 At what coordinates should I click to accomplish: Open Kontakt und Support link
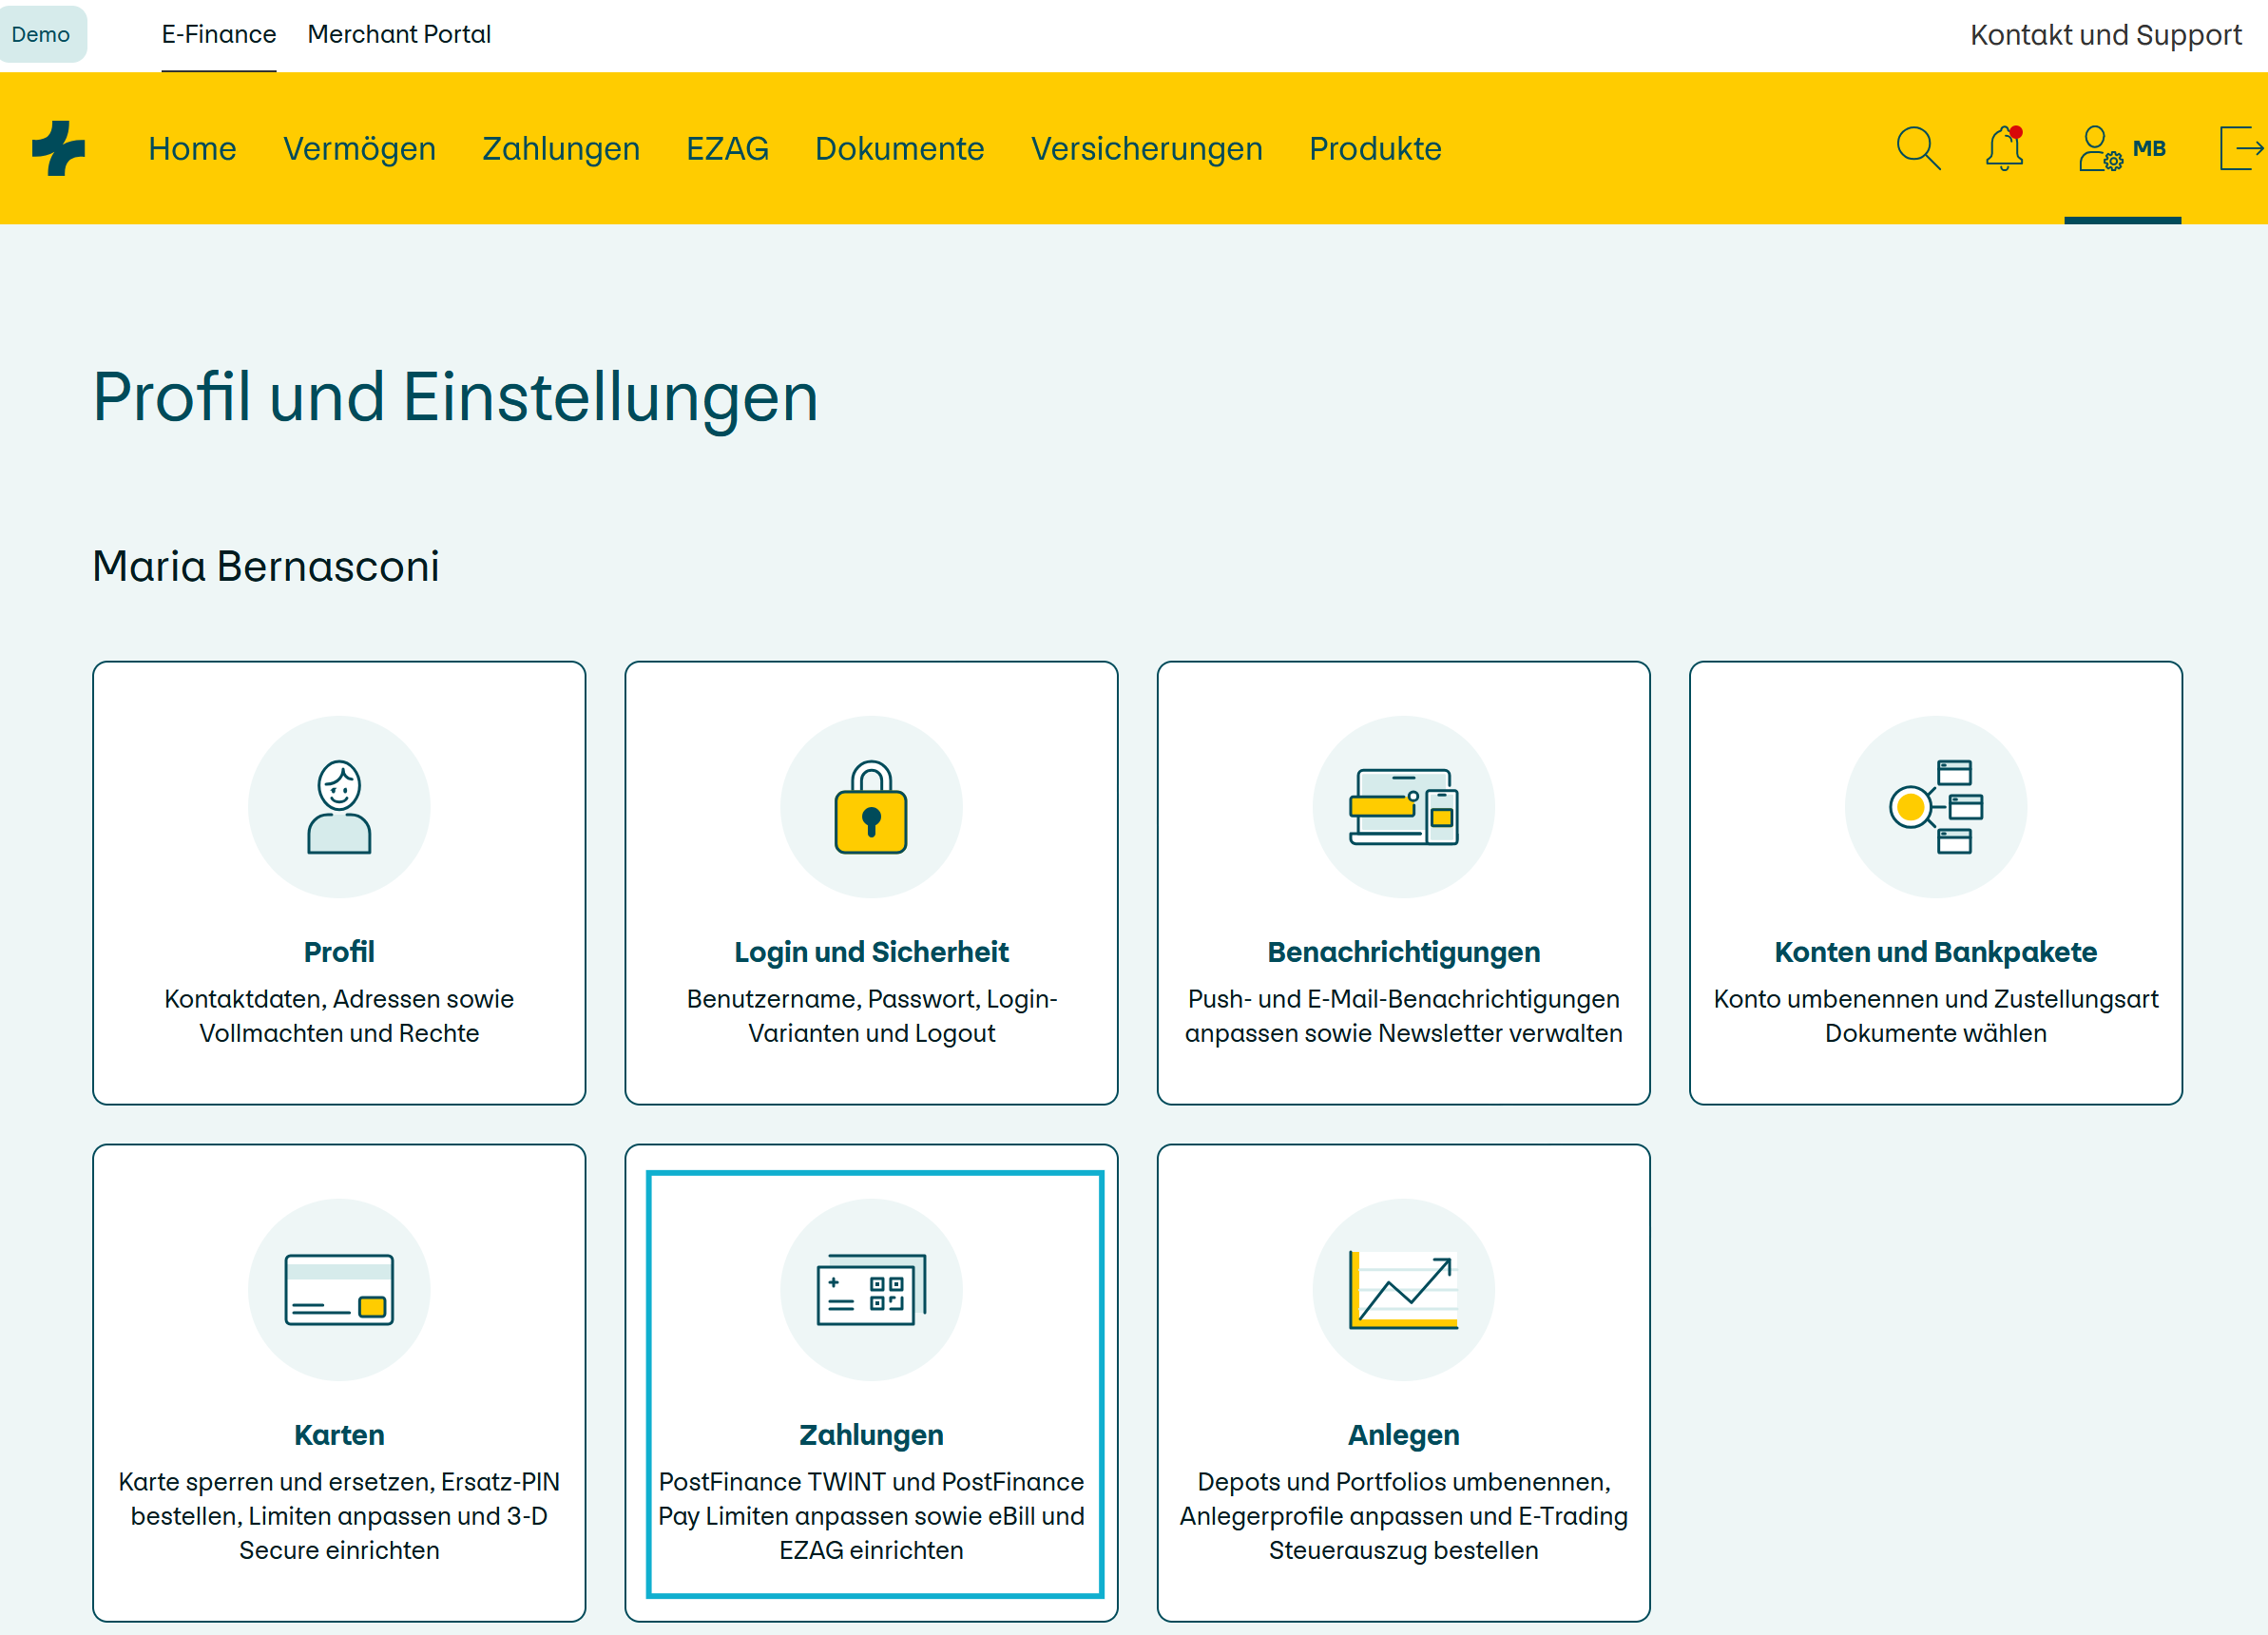pyautogui.click(x=2105, y=35)
